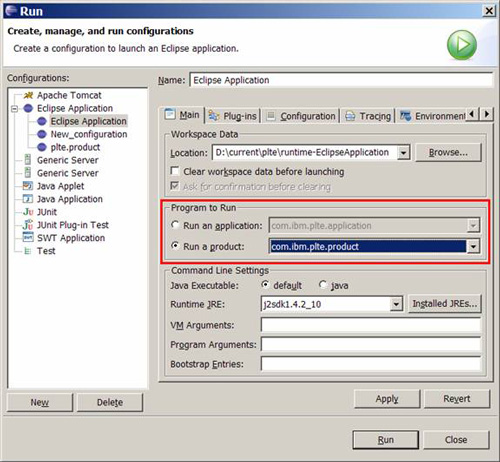Click the Apache Tomcat cat icon
This screenshot has width=500, height=462.
[28, 95]
